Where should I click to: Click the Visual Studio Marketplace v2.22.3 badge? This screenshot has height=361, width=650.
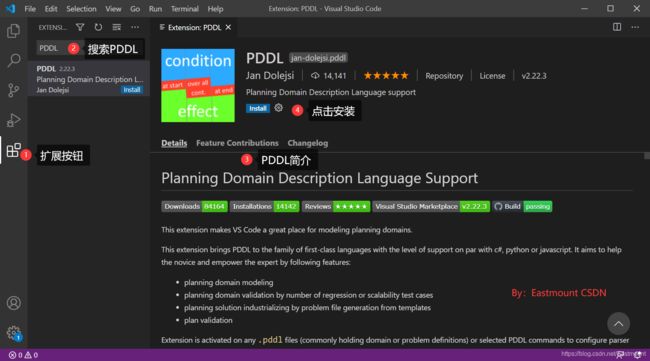coord(431,206)
